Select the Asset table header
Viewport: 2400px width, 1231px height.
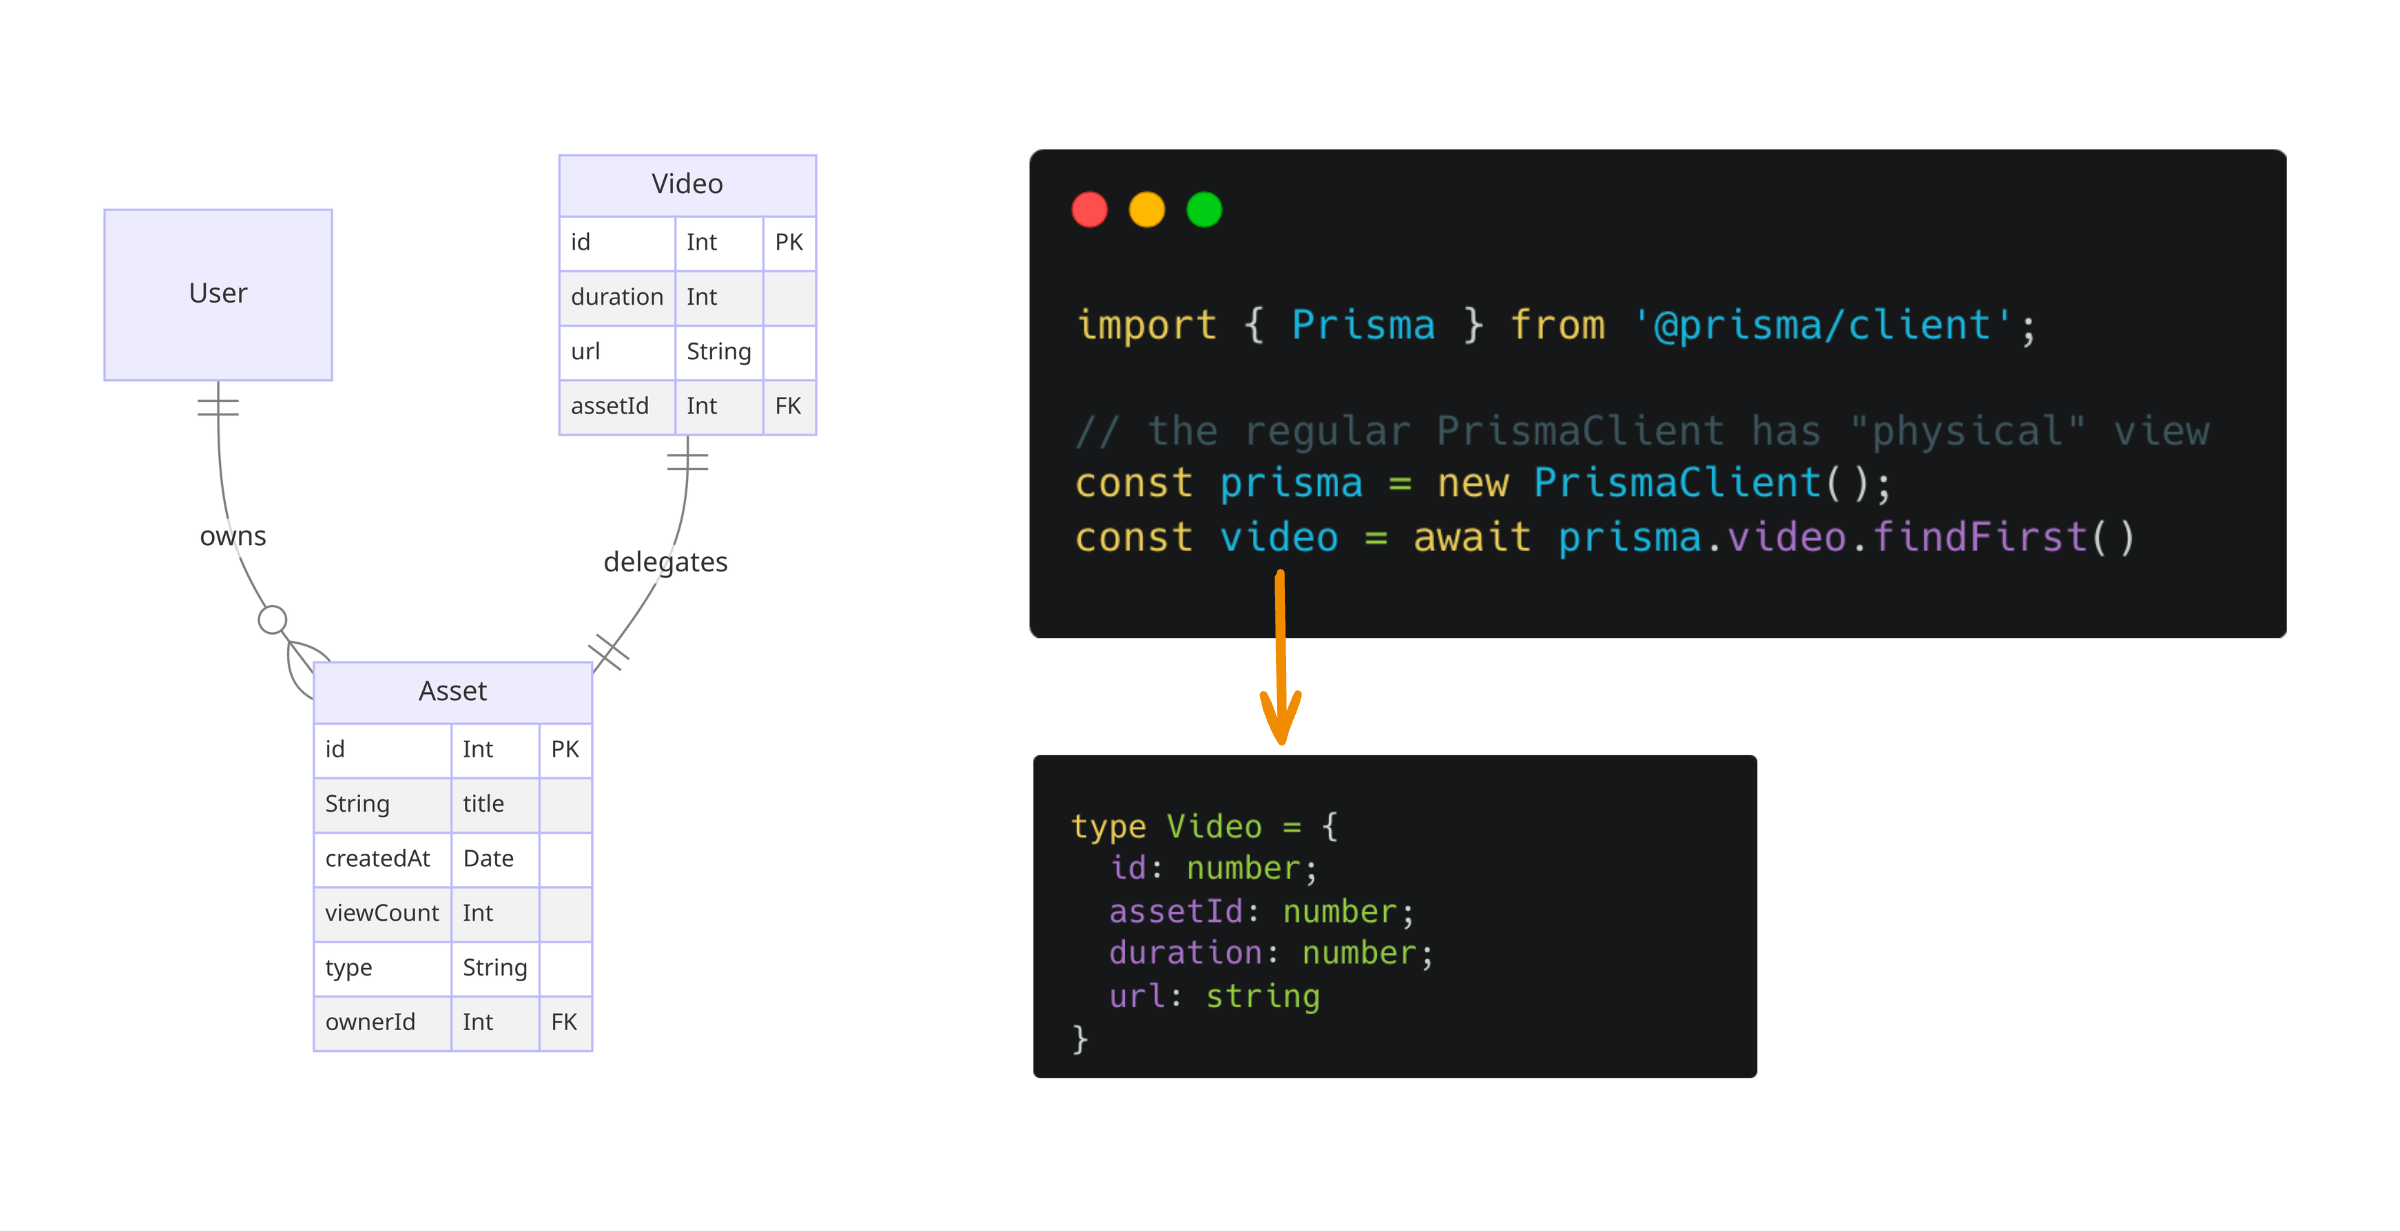point(452,691)
